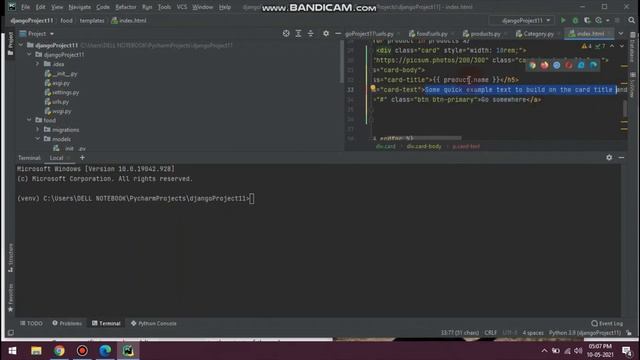Open the djangoProject11 run configuration dropdown

(522, 20)
